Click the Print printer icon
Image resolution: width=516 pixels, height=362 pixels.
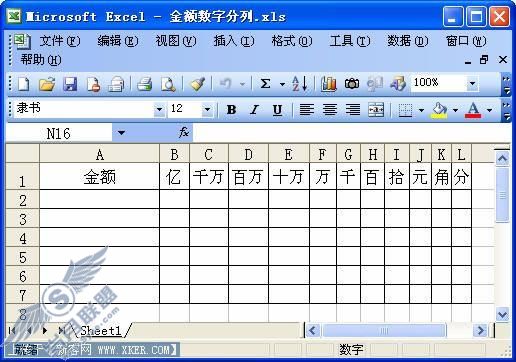pos(145,84)
